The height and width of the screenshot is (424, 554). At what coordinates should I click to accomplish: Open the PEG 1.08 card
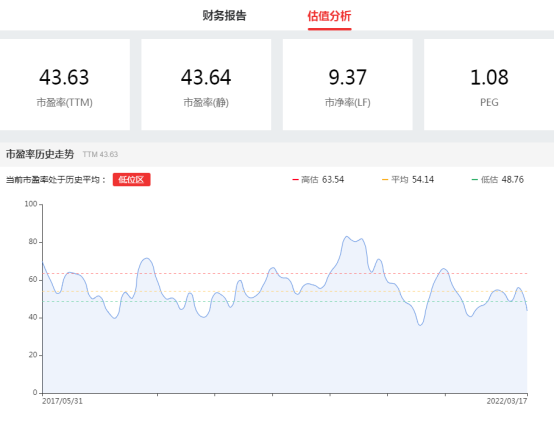[x=489, y=84]
